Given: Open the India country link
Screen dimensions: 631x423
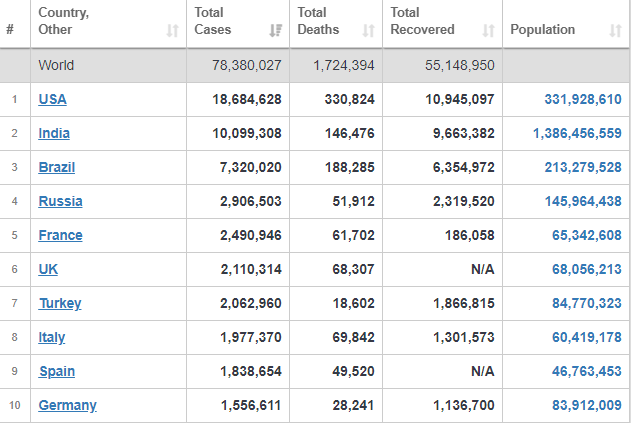Looking at the screenshot, I should pyautogui.click(x=54, y=133).
